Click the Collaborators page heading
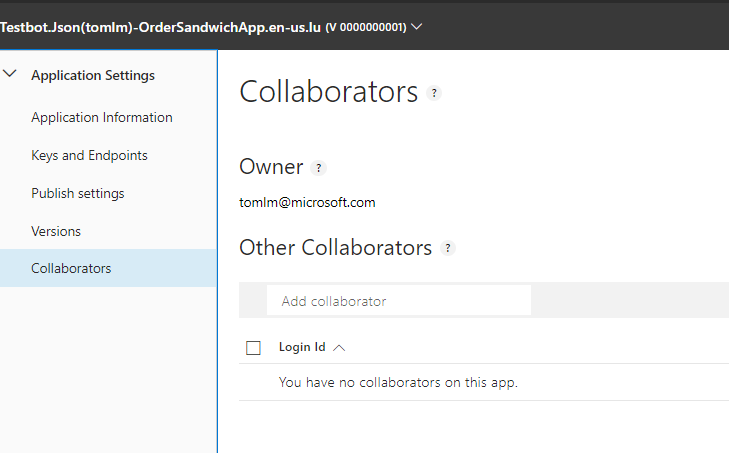The width and height of the screenshot is (729, 453). (329, 92)
